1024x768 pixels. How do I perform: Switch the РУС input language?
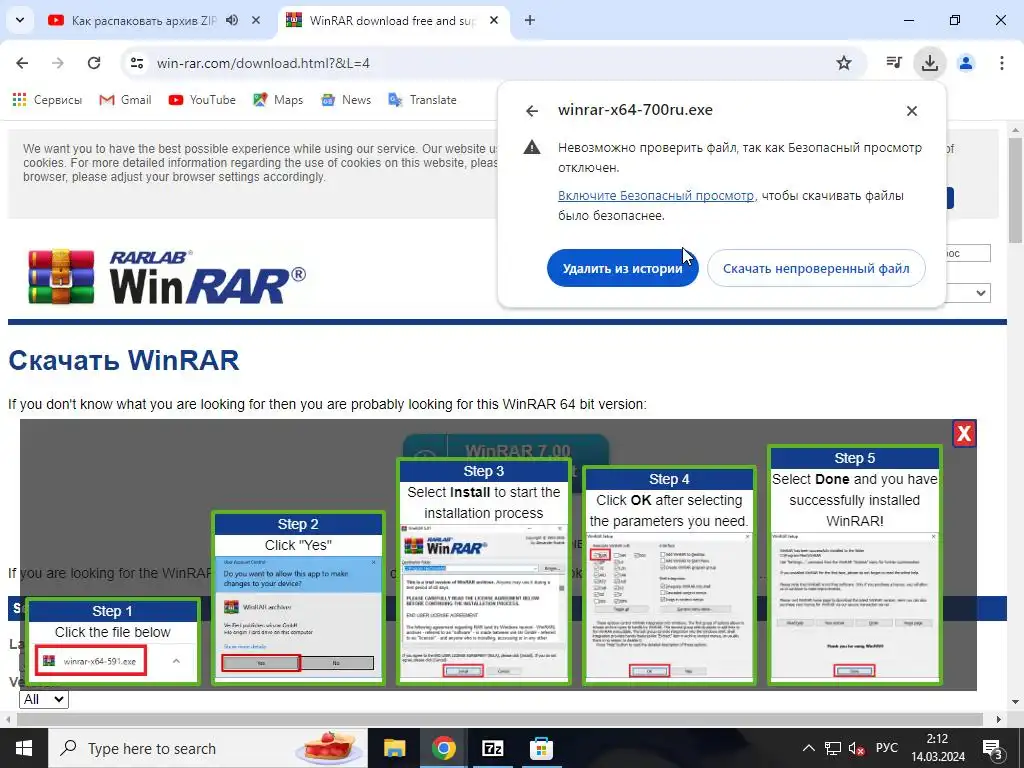[886, 748]
